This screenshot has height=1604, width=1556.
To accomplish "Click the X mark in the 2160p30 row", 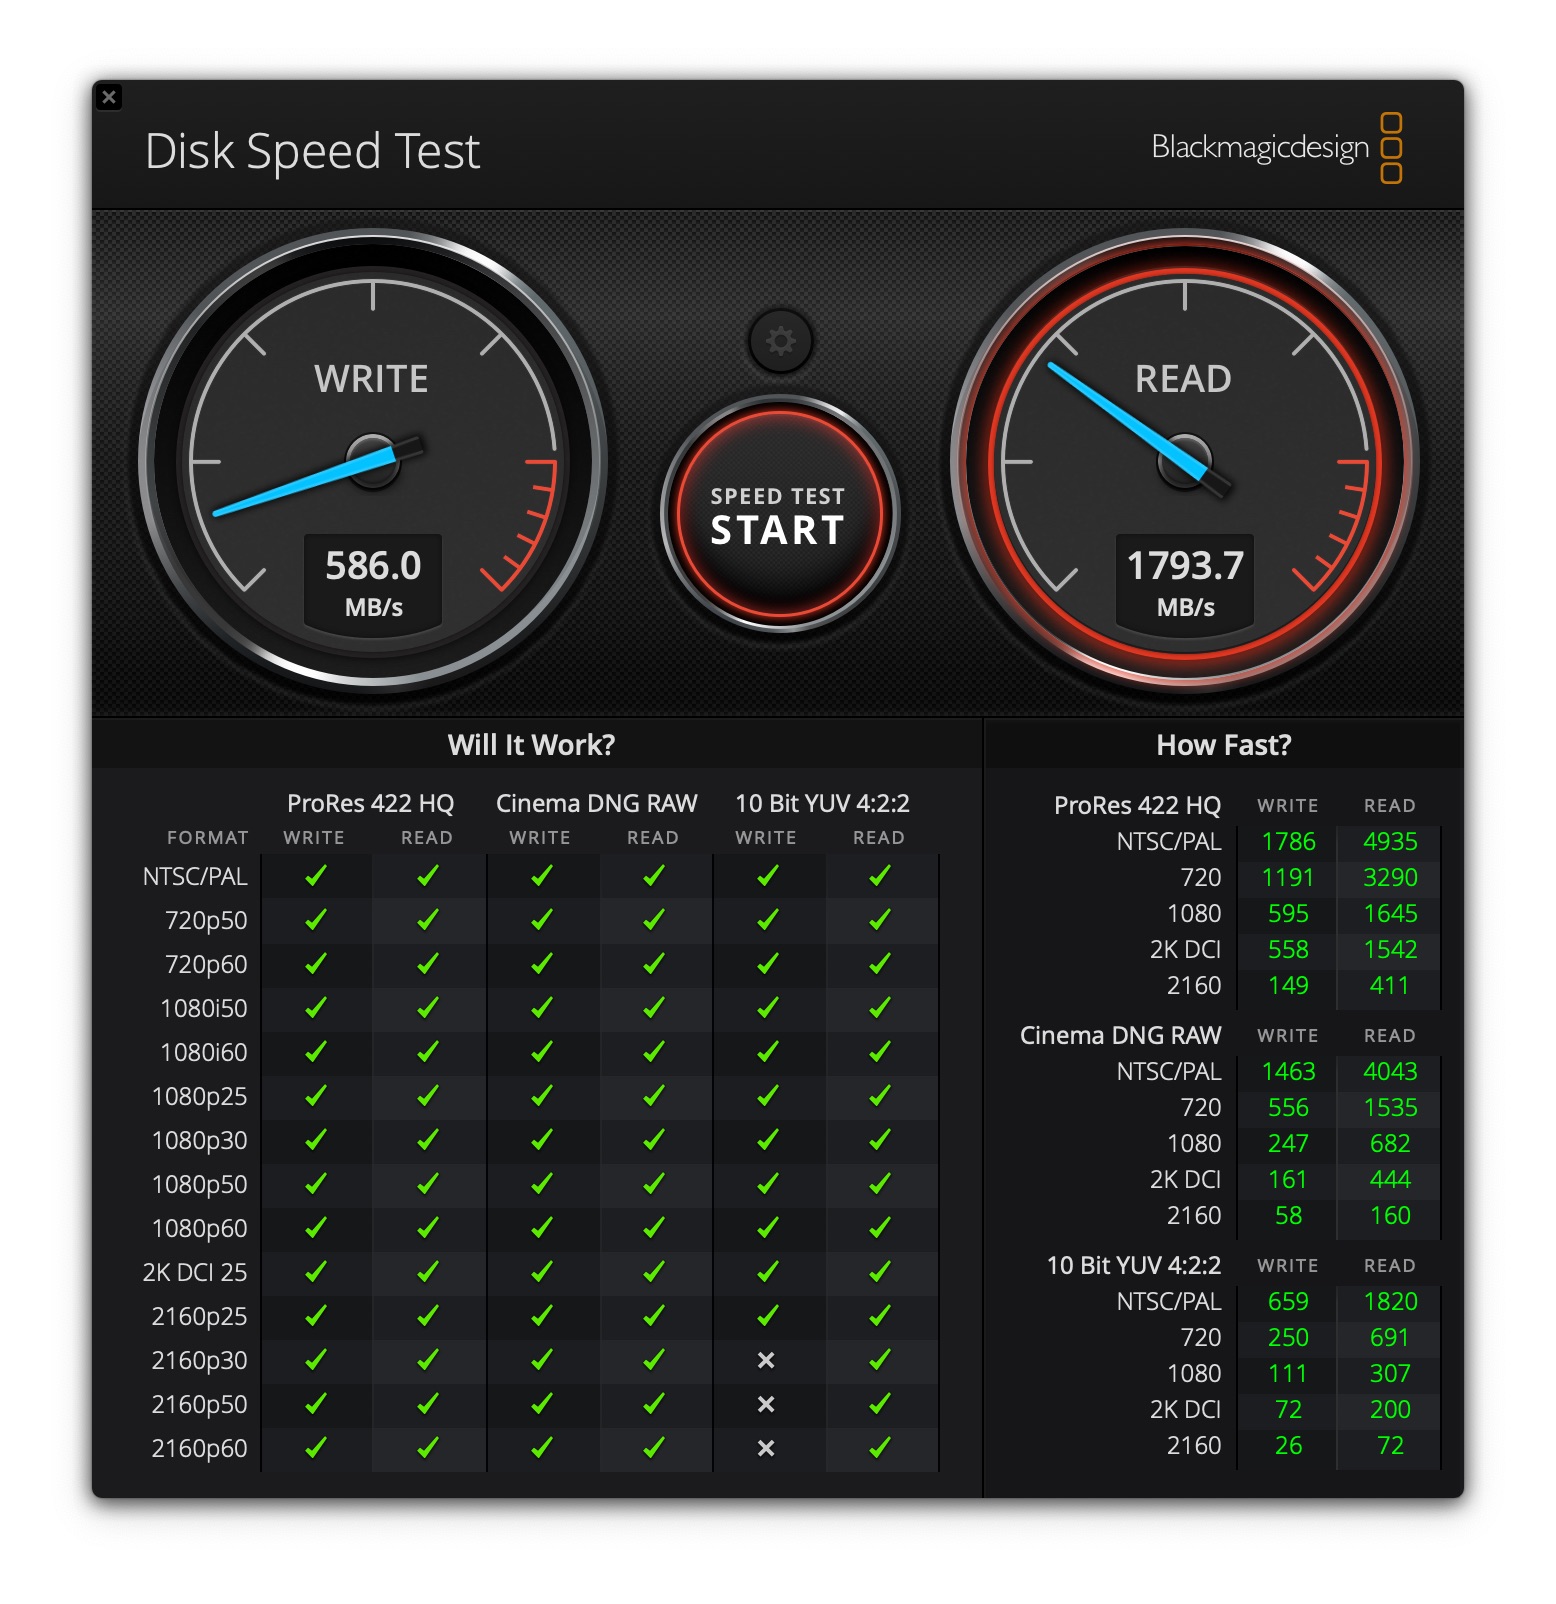I will point(766,1360).
